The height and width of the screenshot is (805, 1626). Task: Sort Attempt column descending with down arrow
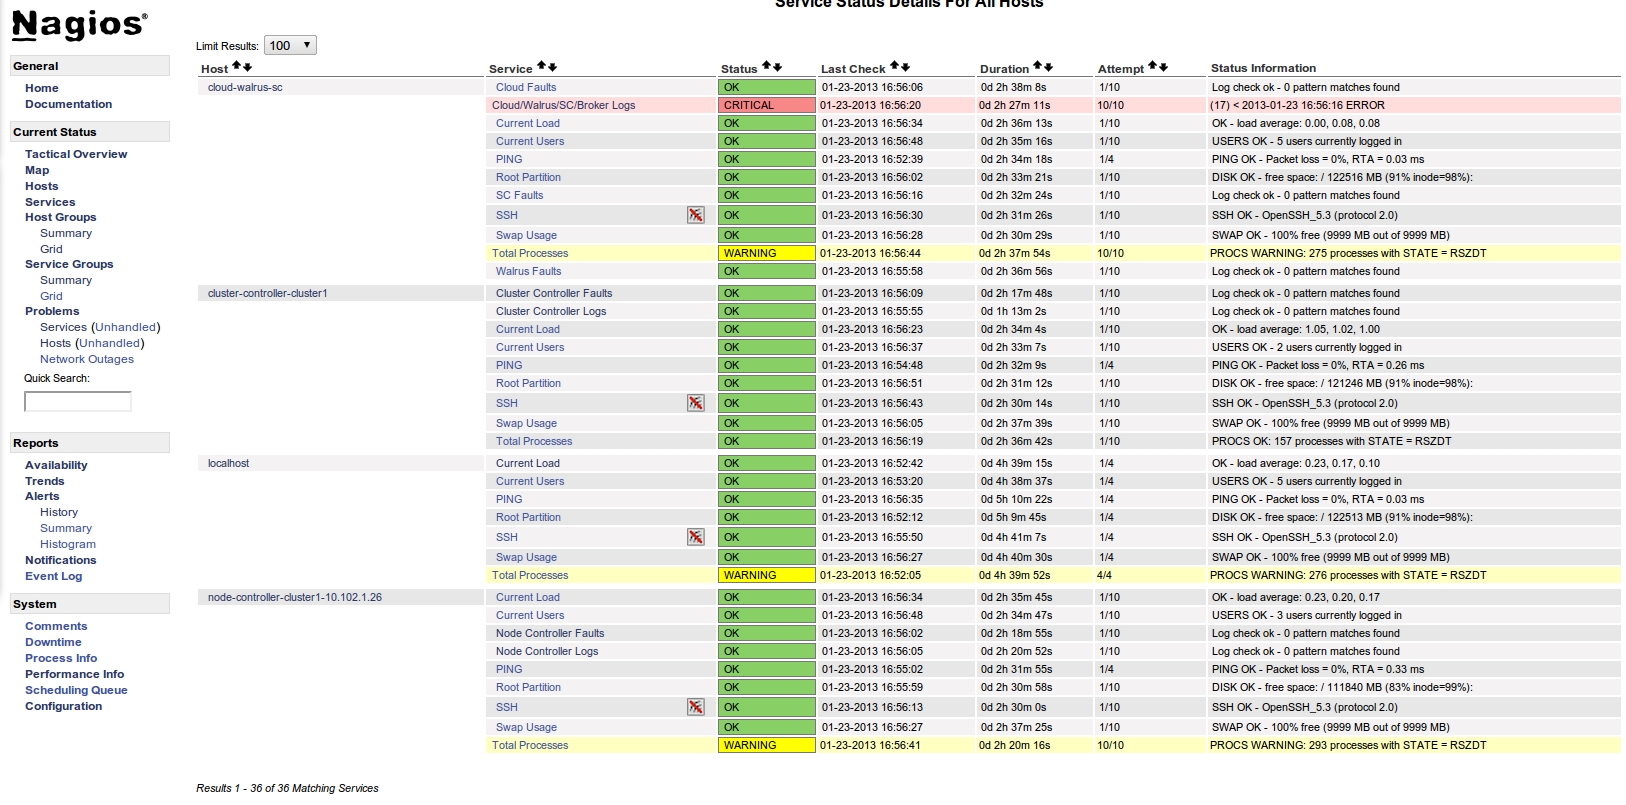pyautogui.click(x=1163, y=67)
